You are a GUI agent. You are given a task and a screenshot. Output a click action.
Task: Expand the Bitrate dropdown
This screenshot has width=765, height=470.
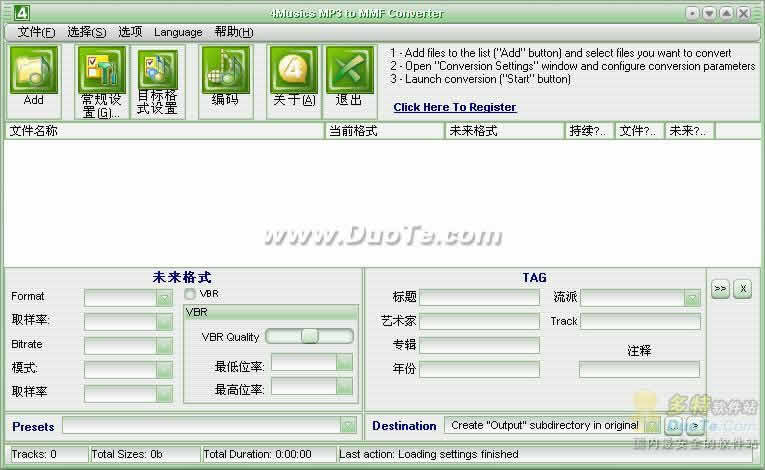click(164, 345)
